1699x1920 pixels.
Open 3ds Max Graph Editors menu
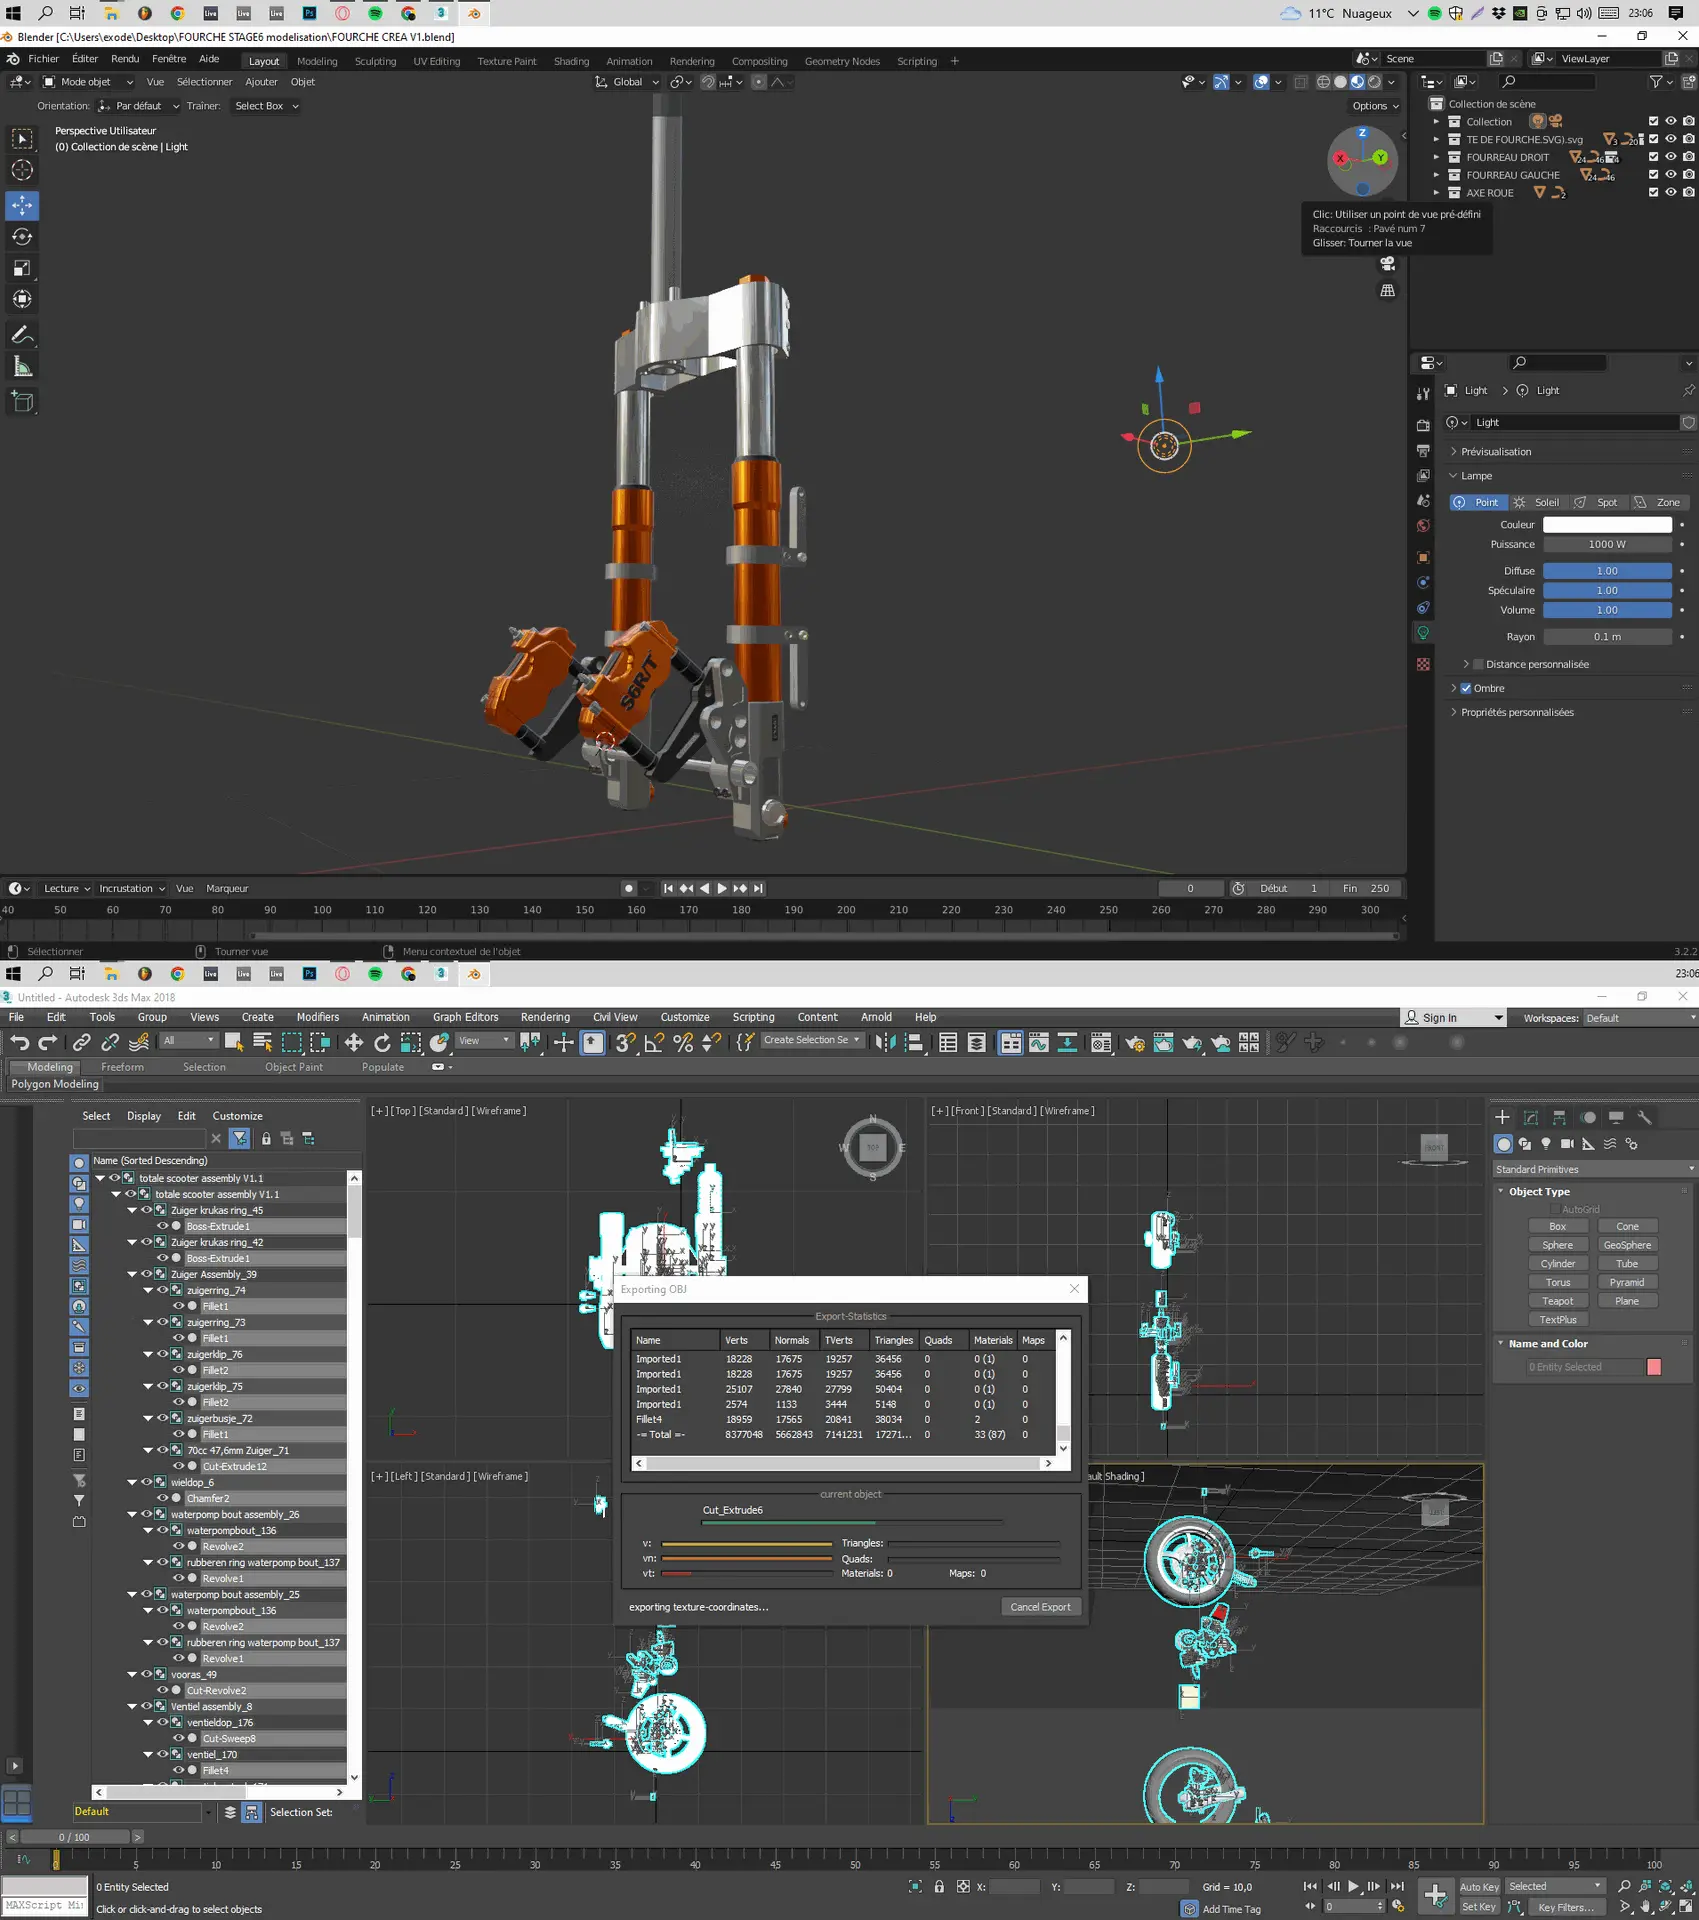[465, 1017]
